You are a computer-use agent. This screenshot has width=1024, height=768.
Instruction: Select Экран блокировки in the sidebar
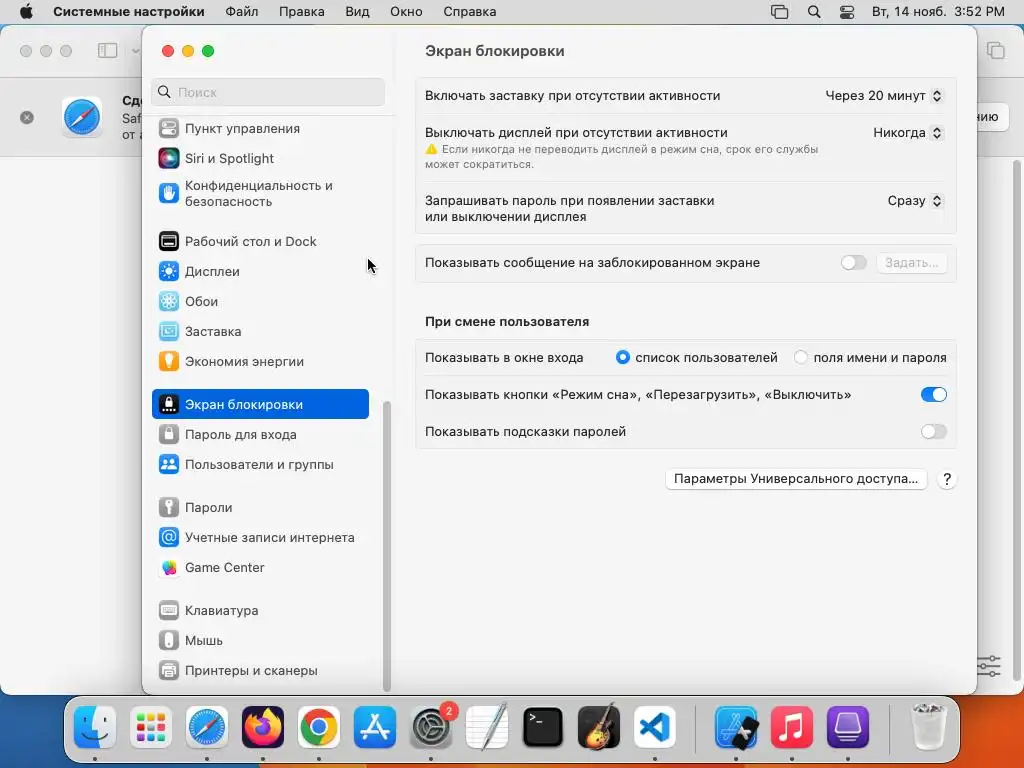[x=260, y=404]
